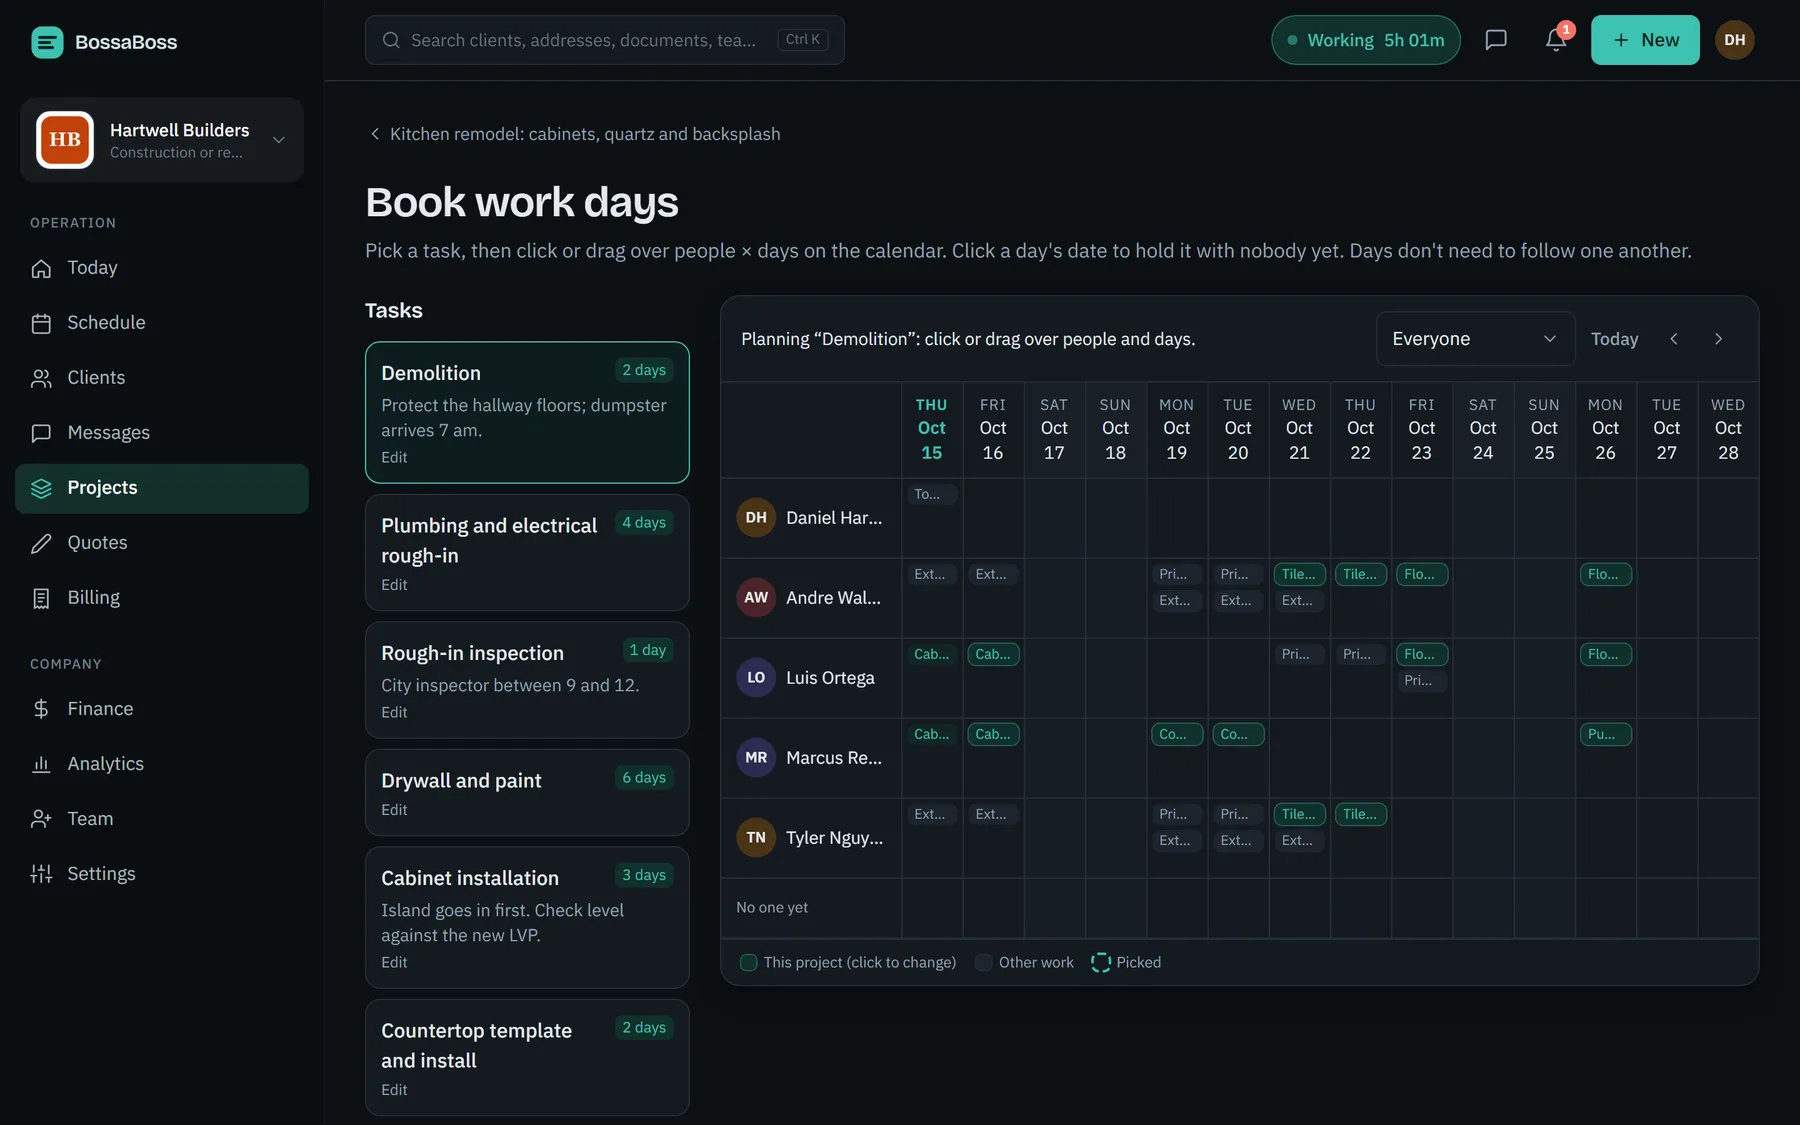The height and width of the screenshot is (1125, 1800).
Task: Go to next calendar period
Action: click(x=1718, y=339)
